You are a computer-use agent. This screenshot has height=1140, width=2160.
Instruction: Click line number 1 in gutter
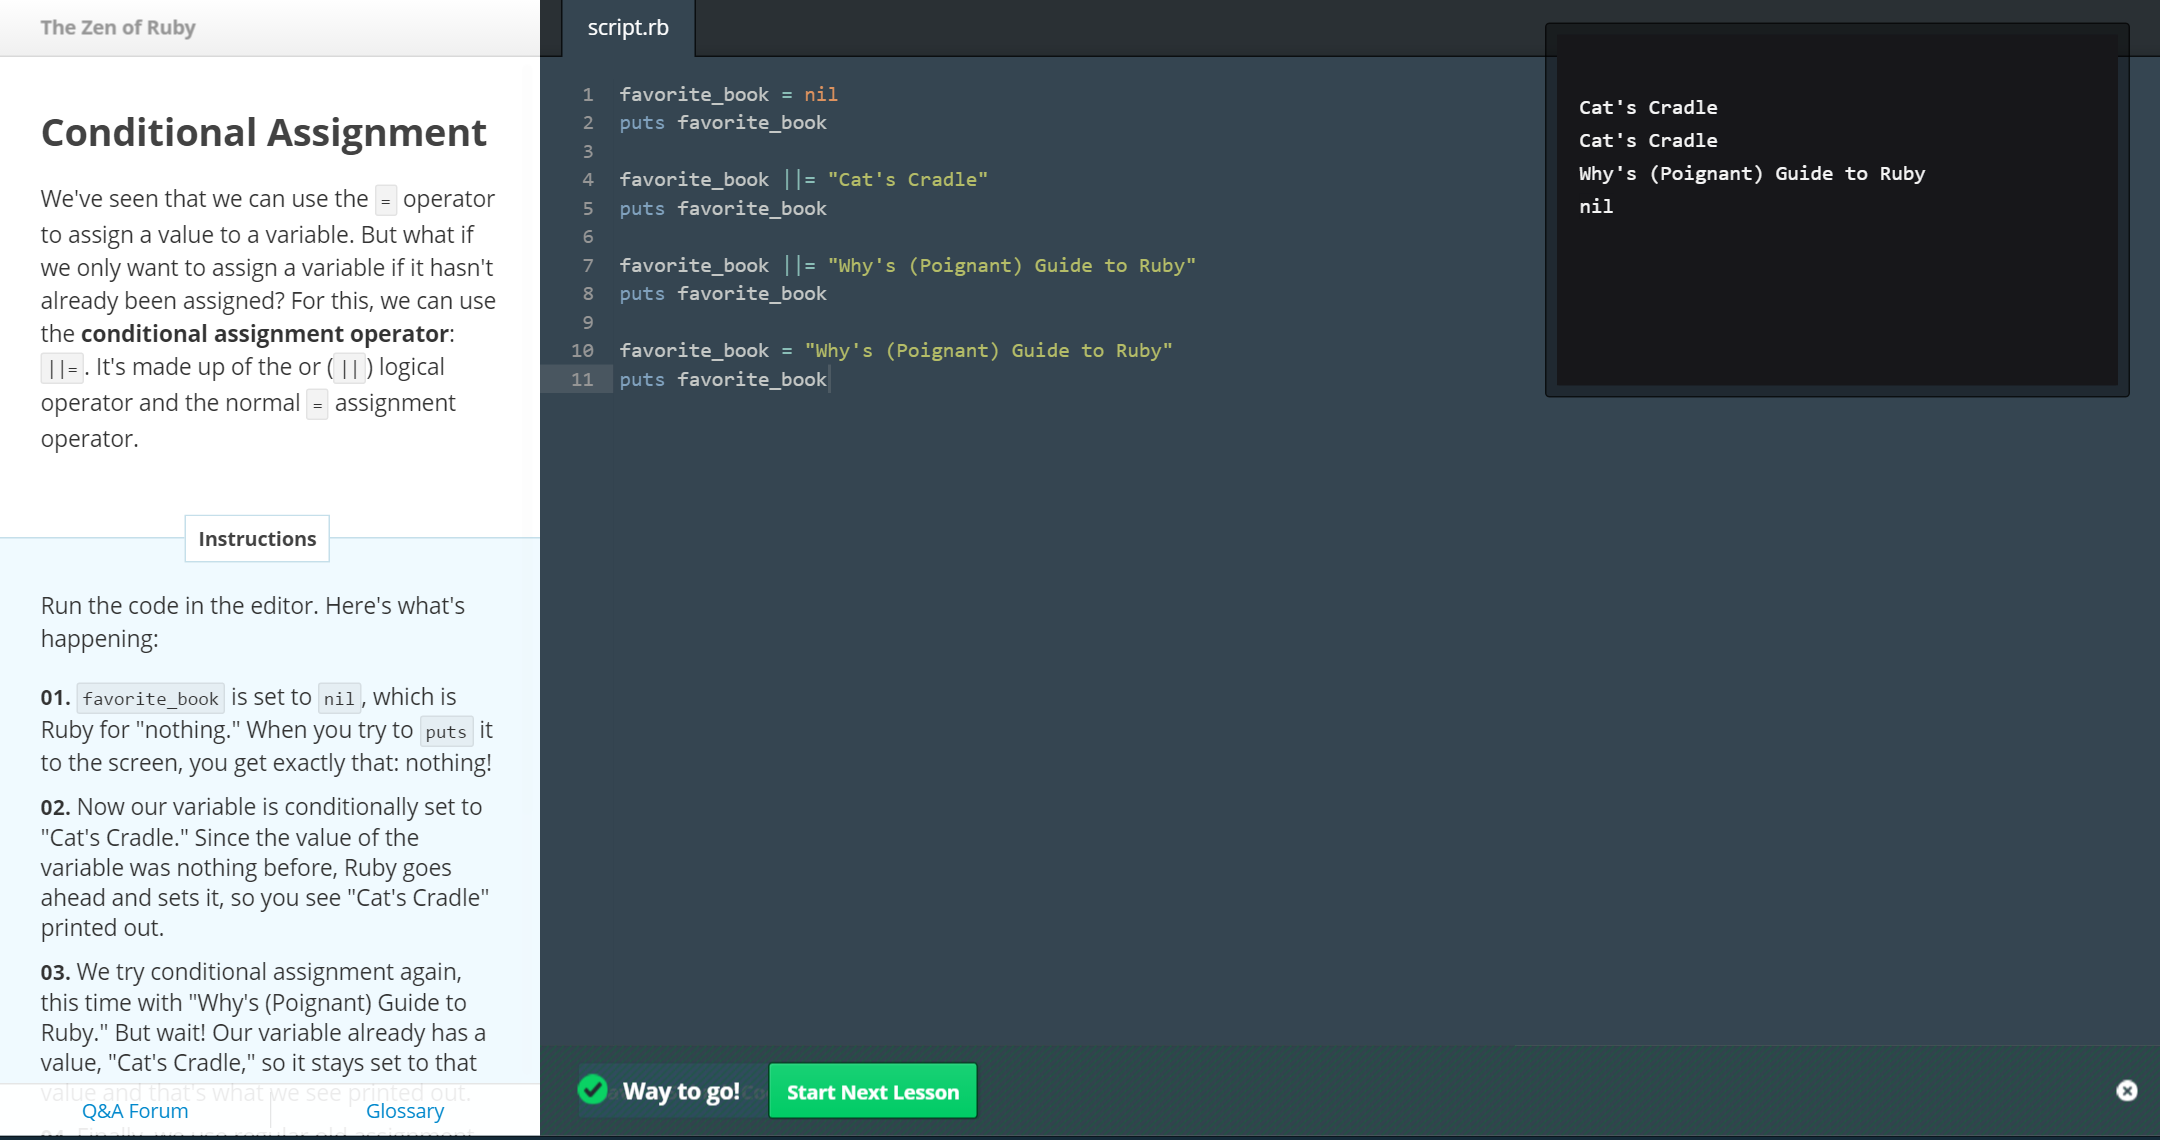[588, 95]
